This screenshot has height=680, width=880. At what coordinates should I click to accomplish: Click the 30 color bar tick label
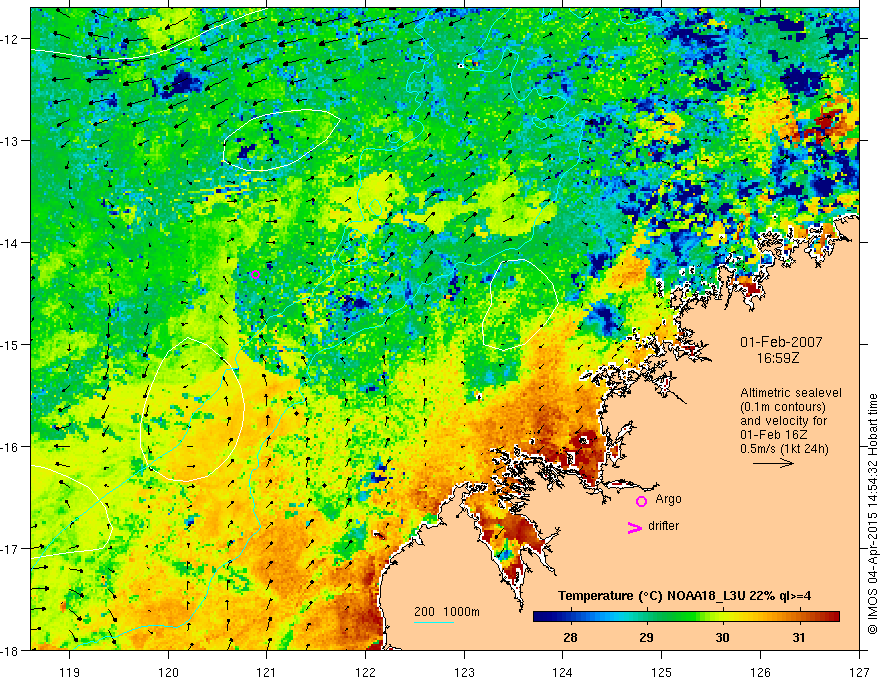(722, 637)
